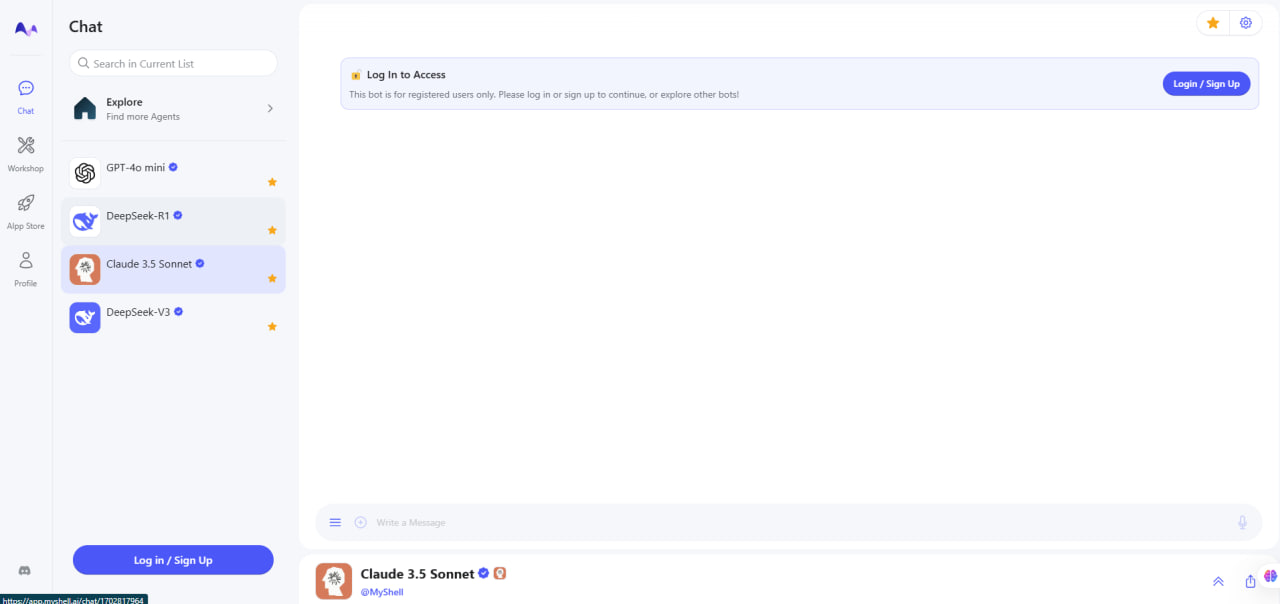Click the Claude 3.5 Sonnet list avatar
Image resolution: width=1280 pixels, height=604 pixels.
(x=85, y=269)
